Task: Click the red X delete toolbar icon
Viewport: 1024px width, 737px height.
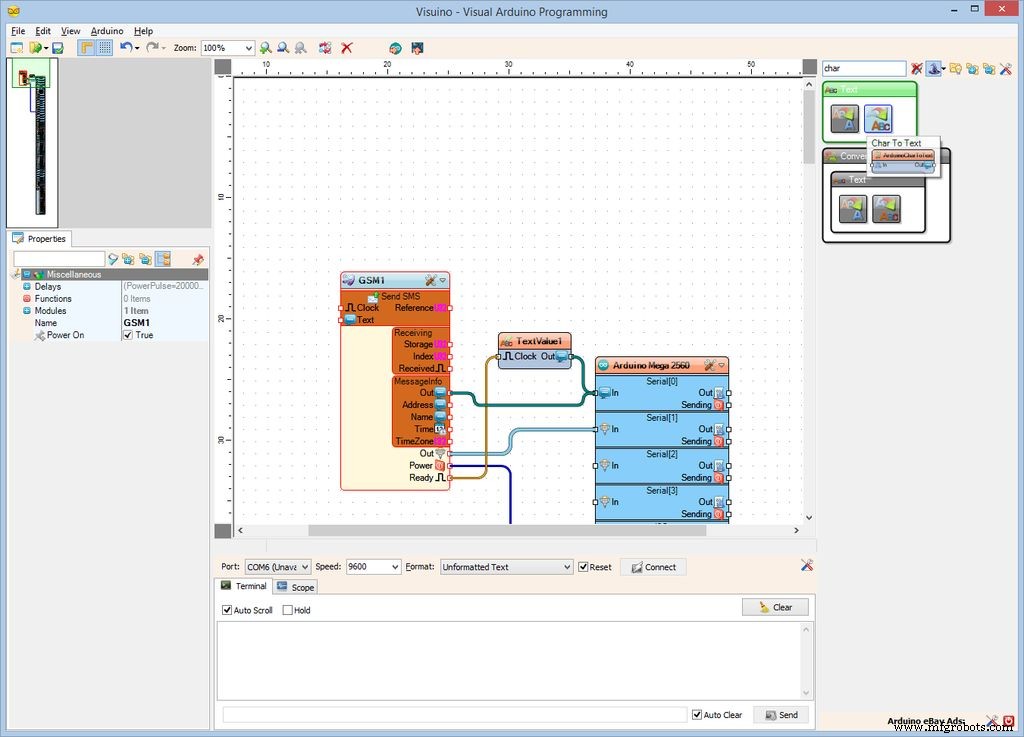Action: coord(347,48)
